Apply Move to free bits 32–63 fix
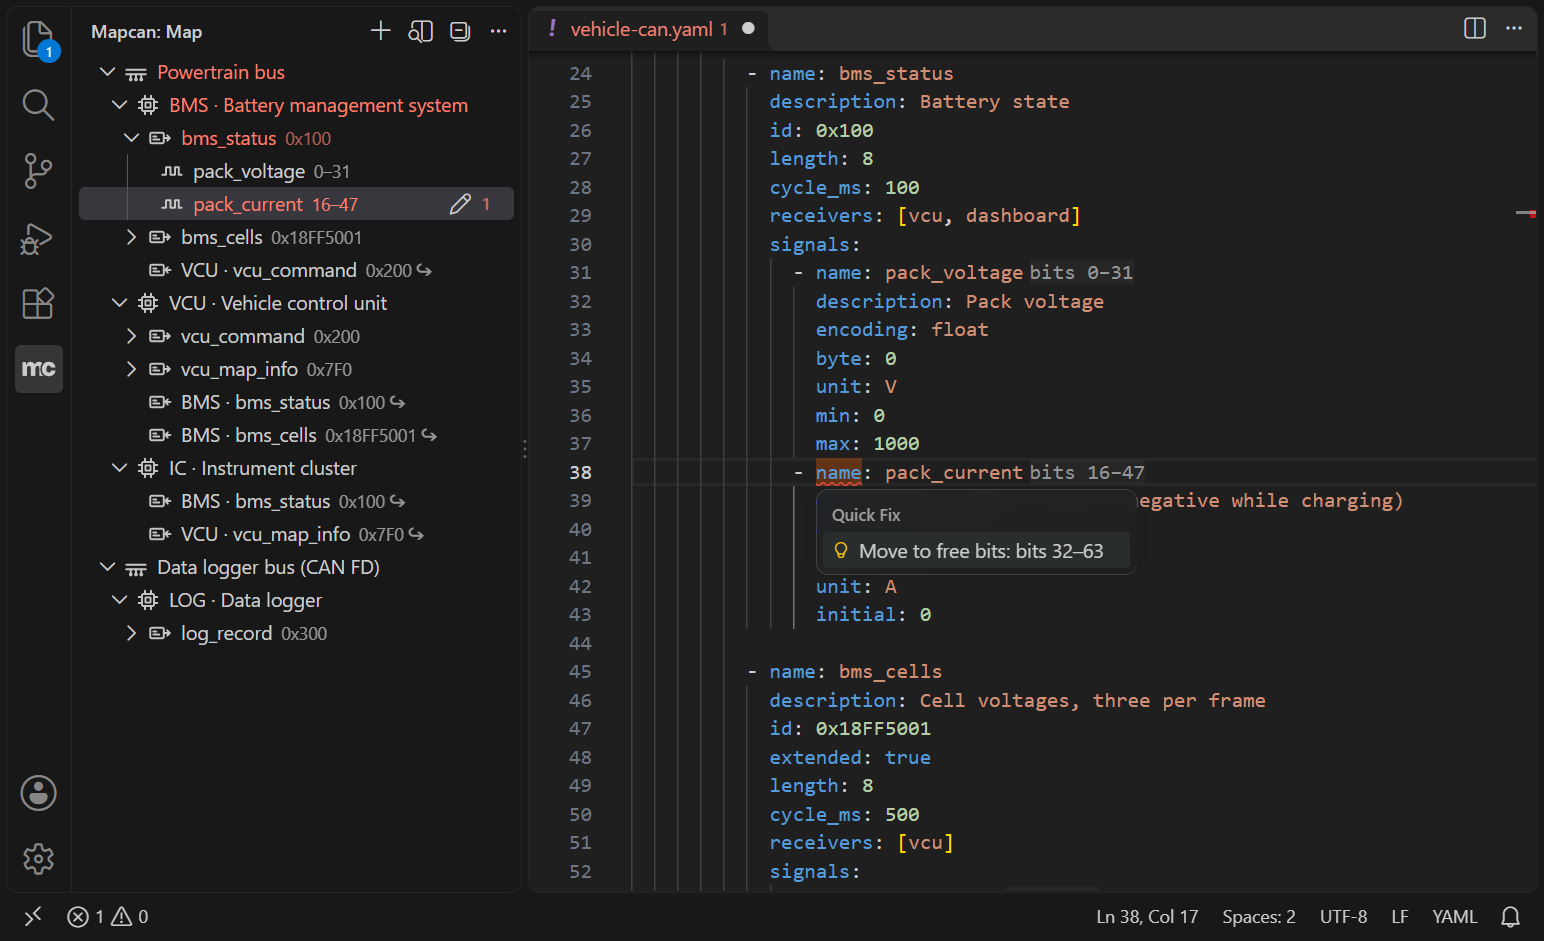The width and height of the screenshot is (1544, 941). pyautogui.click(x=976, y=551)
